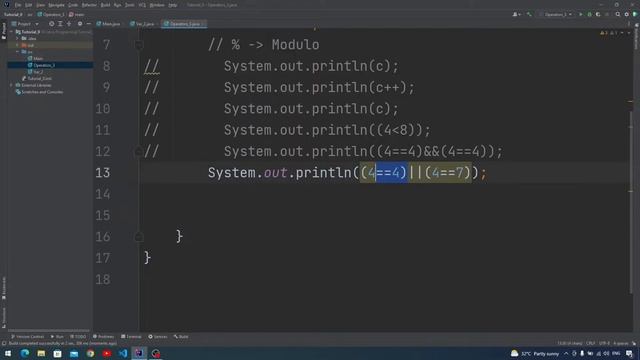The width and height of the screenshot is (640, 360).
Task: Open the Code menu
Action: pos(73,5)
